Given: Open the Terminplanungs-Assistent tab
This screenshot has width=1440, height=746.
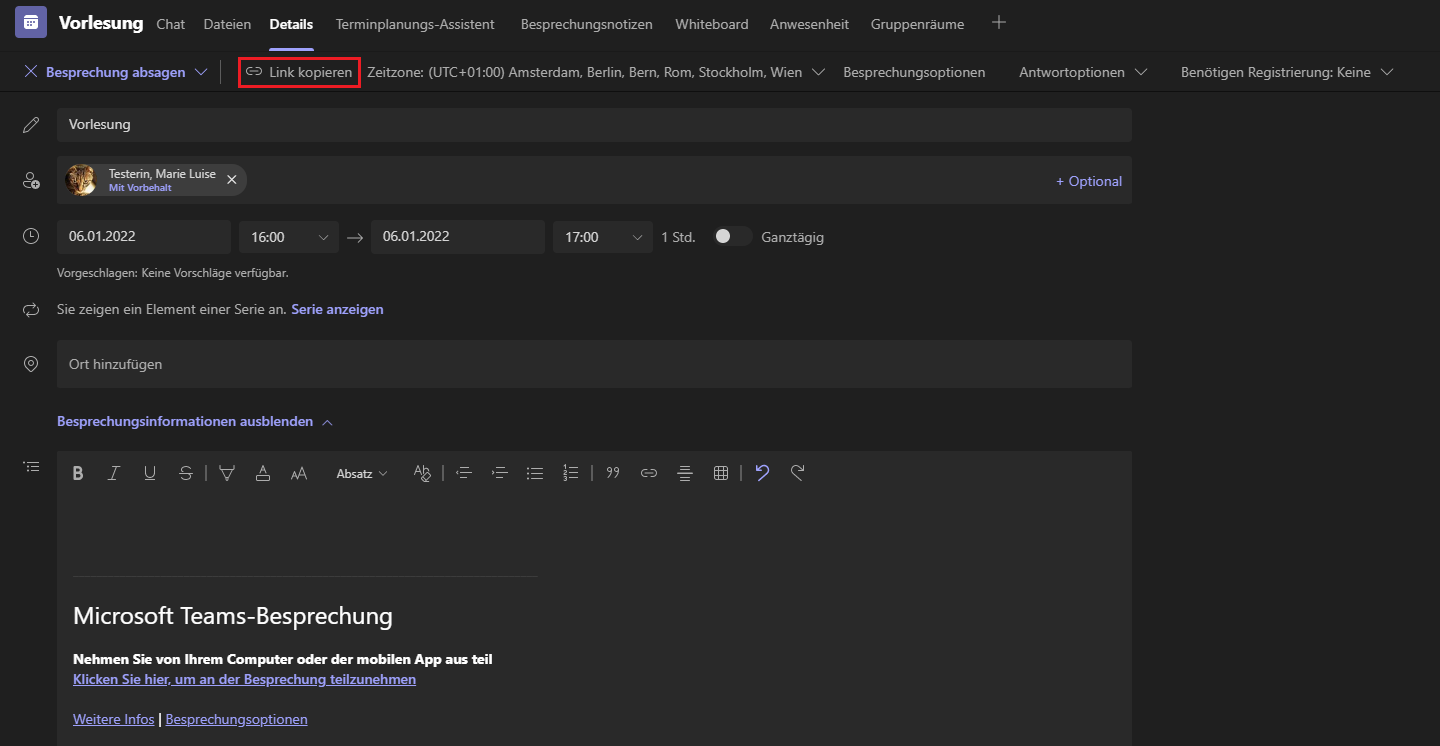Looking at the screenshot, I should click(415, 24).
